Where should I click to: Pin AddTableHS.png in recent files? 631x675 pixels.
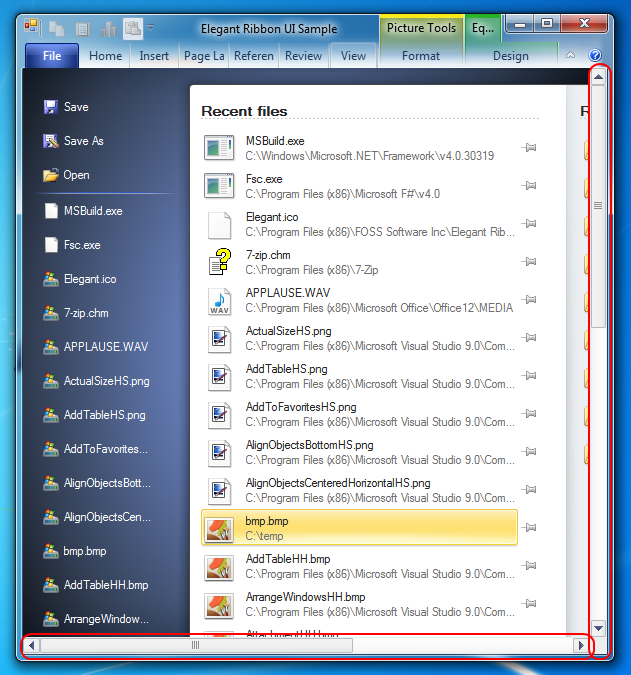[x=529, y=375]
